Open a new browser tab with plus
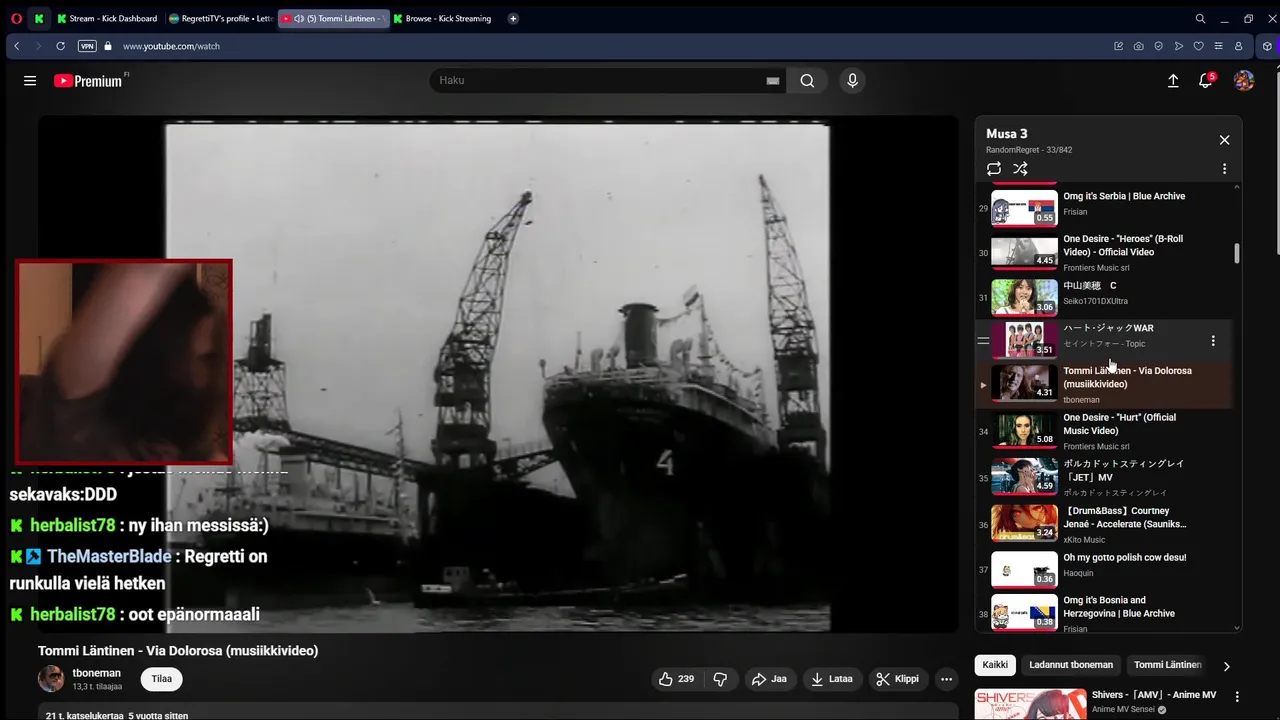This screenshot has height=720, width=1280. (x=513, y=18)
